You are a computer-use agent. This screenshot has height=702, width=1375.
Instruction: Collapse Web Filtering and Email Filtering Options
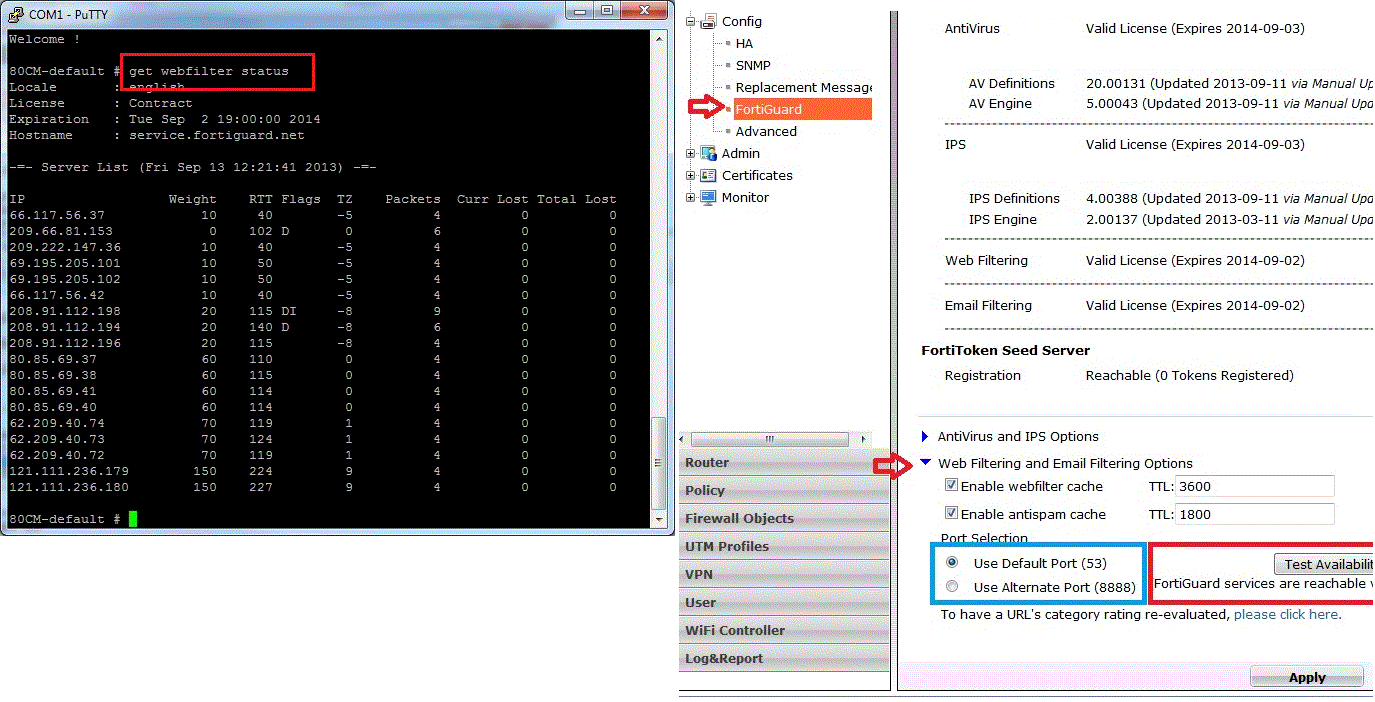(x=927, y=463)
